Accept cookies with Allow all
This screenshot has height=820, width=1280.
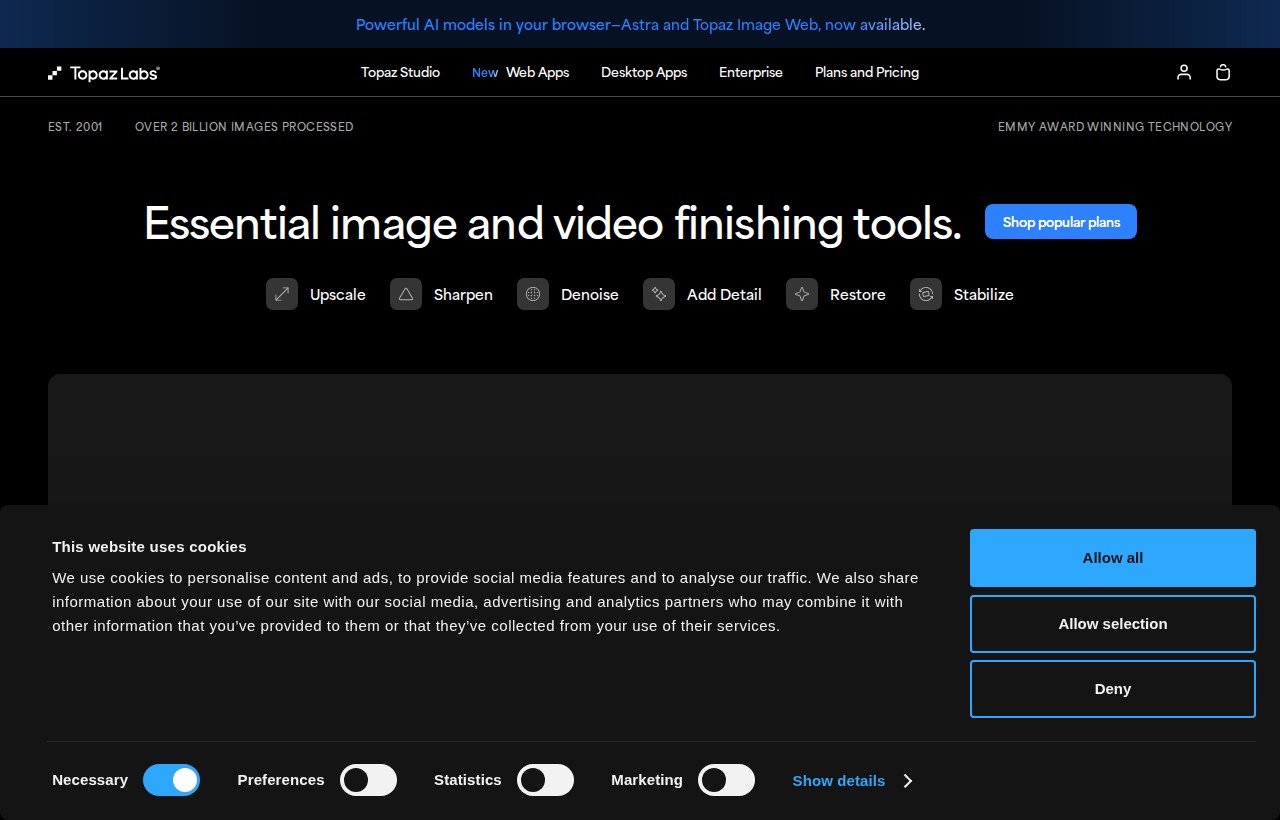tap(1113, 558)
